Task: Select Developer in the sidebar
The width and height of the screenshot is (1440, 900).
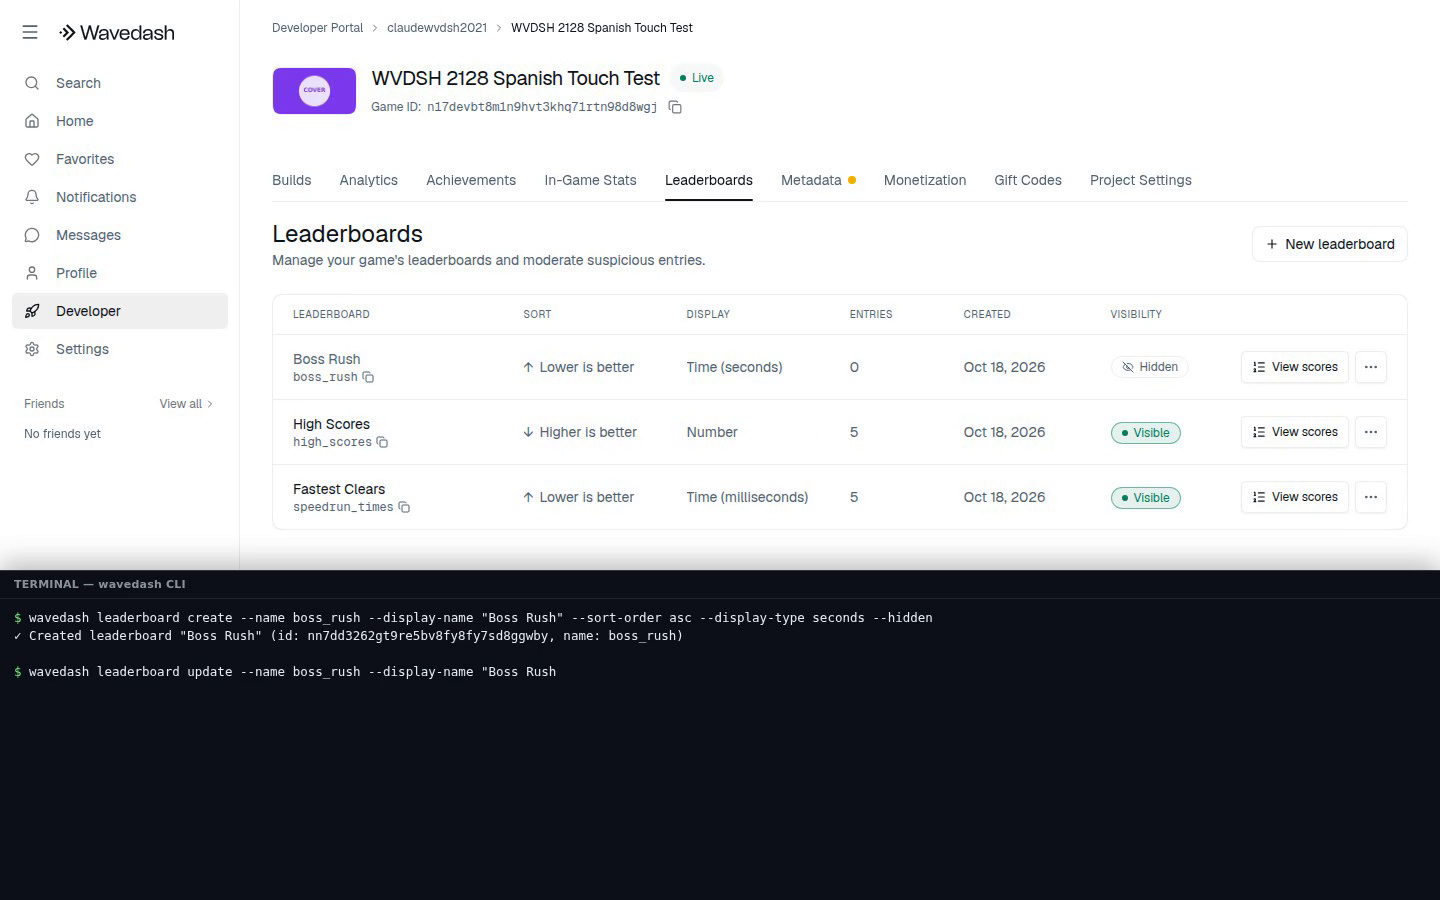Action: 120,311
